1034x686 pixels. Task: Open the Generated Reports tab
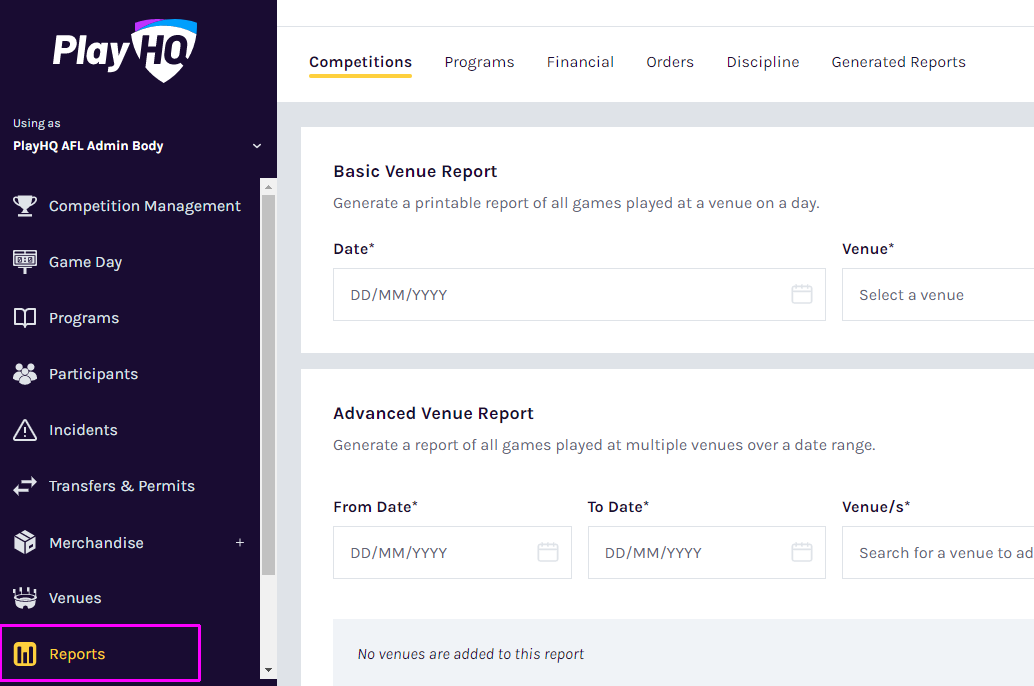(898, 62)
